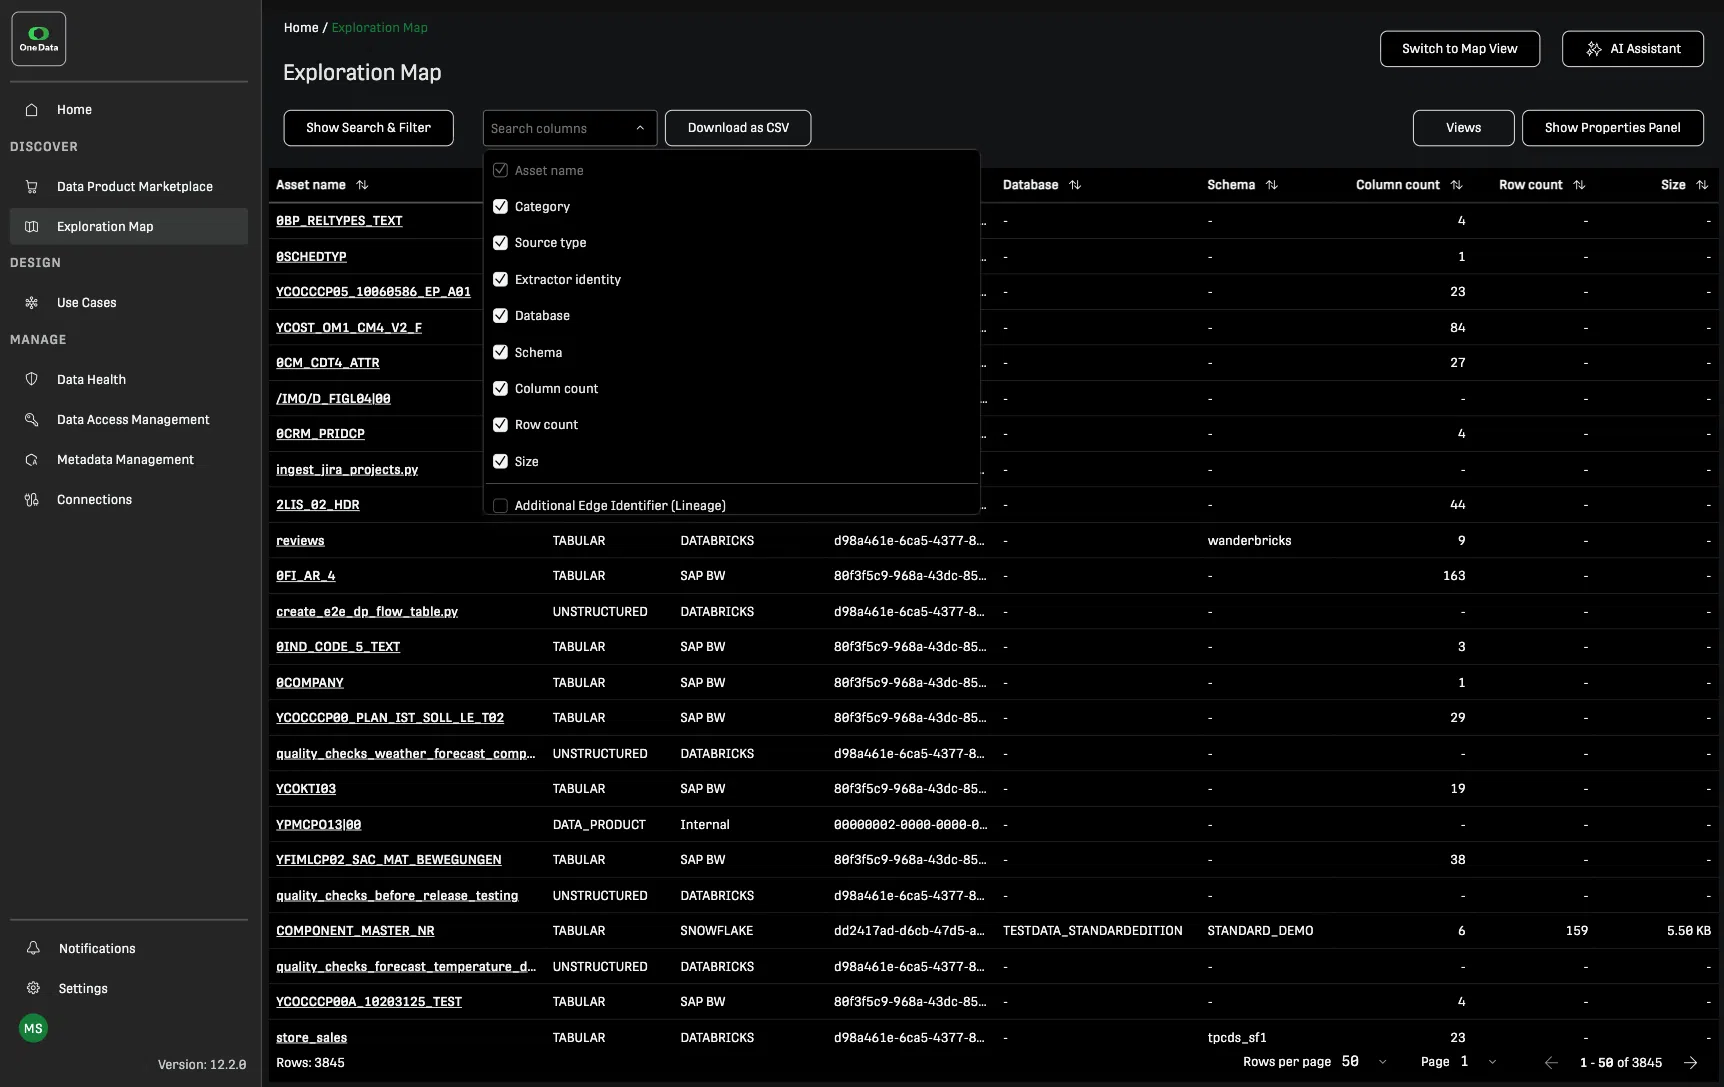Open the MS user avatar
Image resolution: width=1724 pixels, height=1087 pixels.
coord(33,1028)
